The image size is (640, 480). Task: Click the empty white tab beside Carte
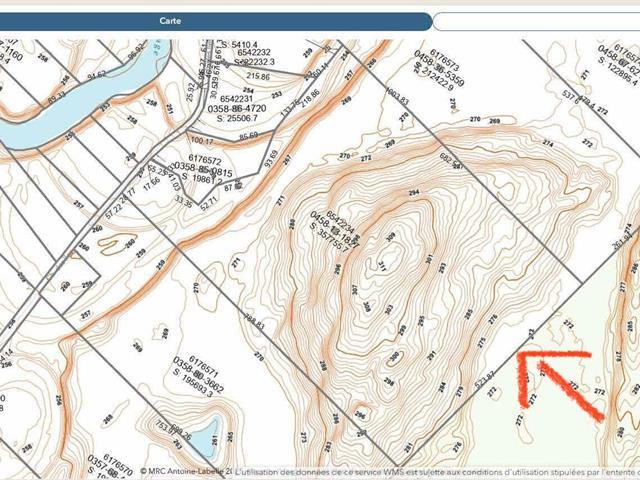coord(535,21)
